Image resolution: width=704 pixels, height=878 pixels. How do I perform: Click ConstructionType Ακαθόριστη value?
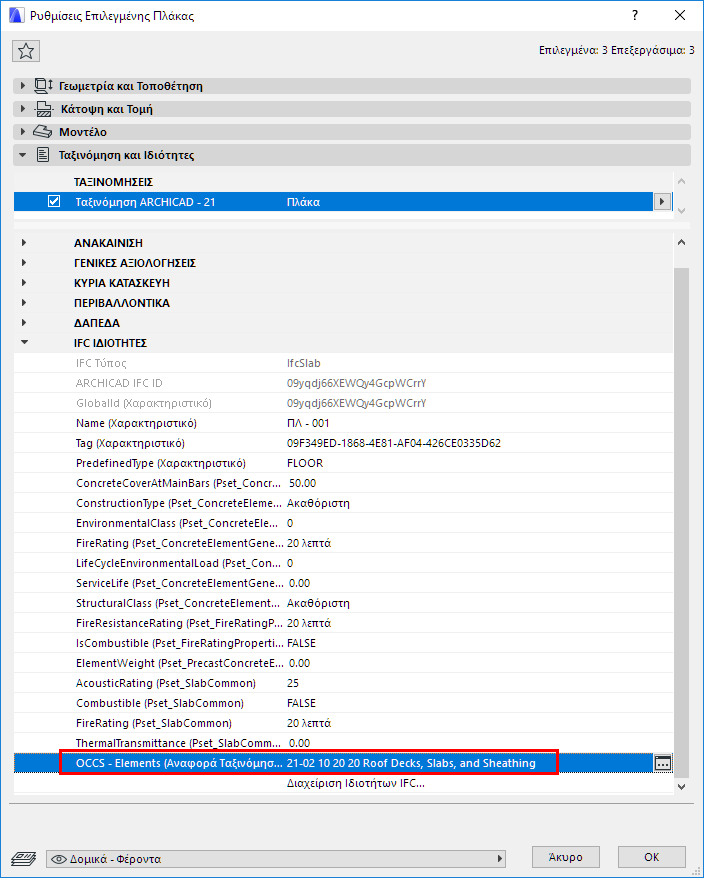point(318,503)
